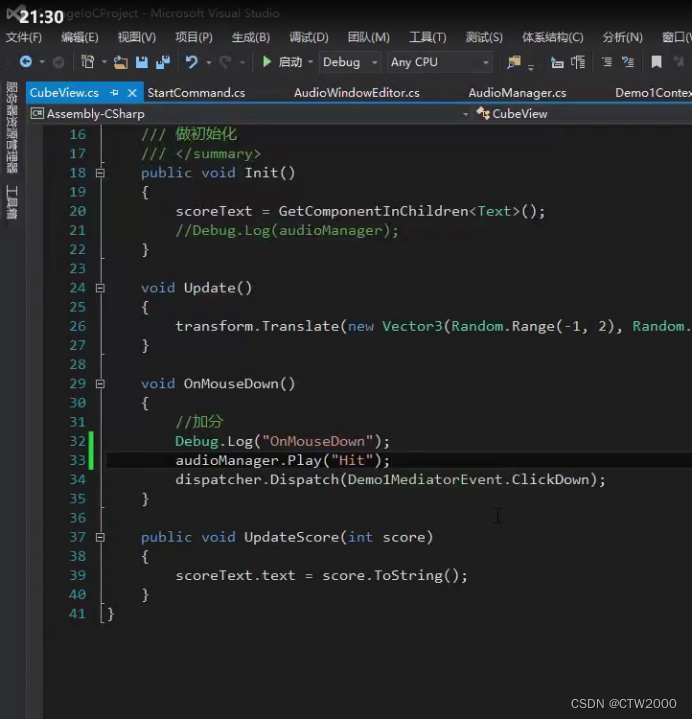Viewport: 693px width, 719px height.
Task: Open the 工具(T) menu
Action: (x=427, y=37)
